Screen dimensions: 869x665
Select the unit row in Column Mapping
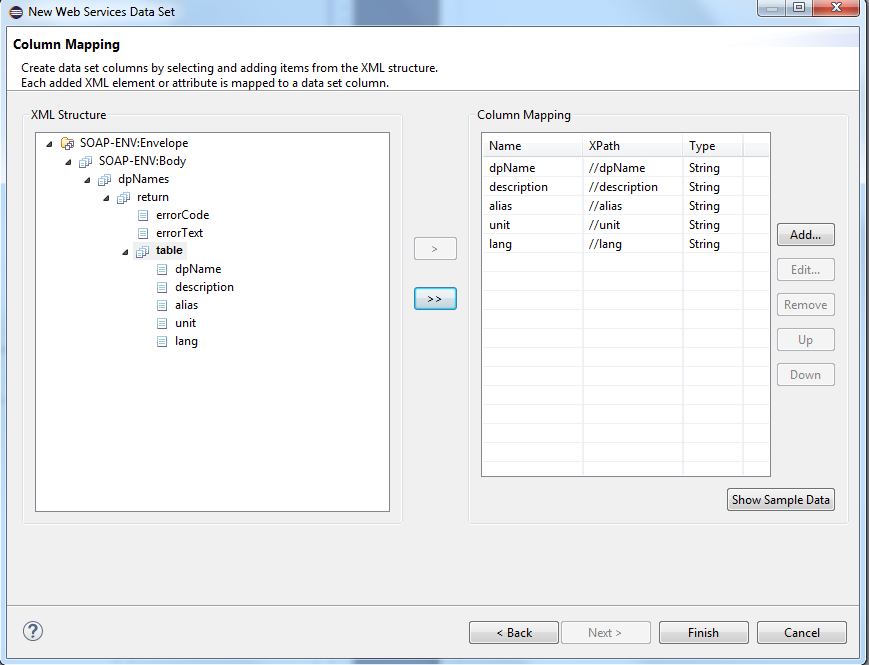point(625,225)
